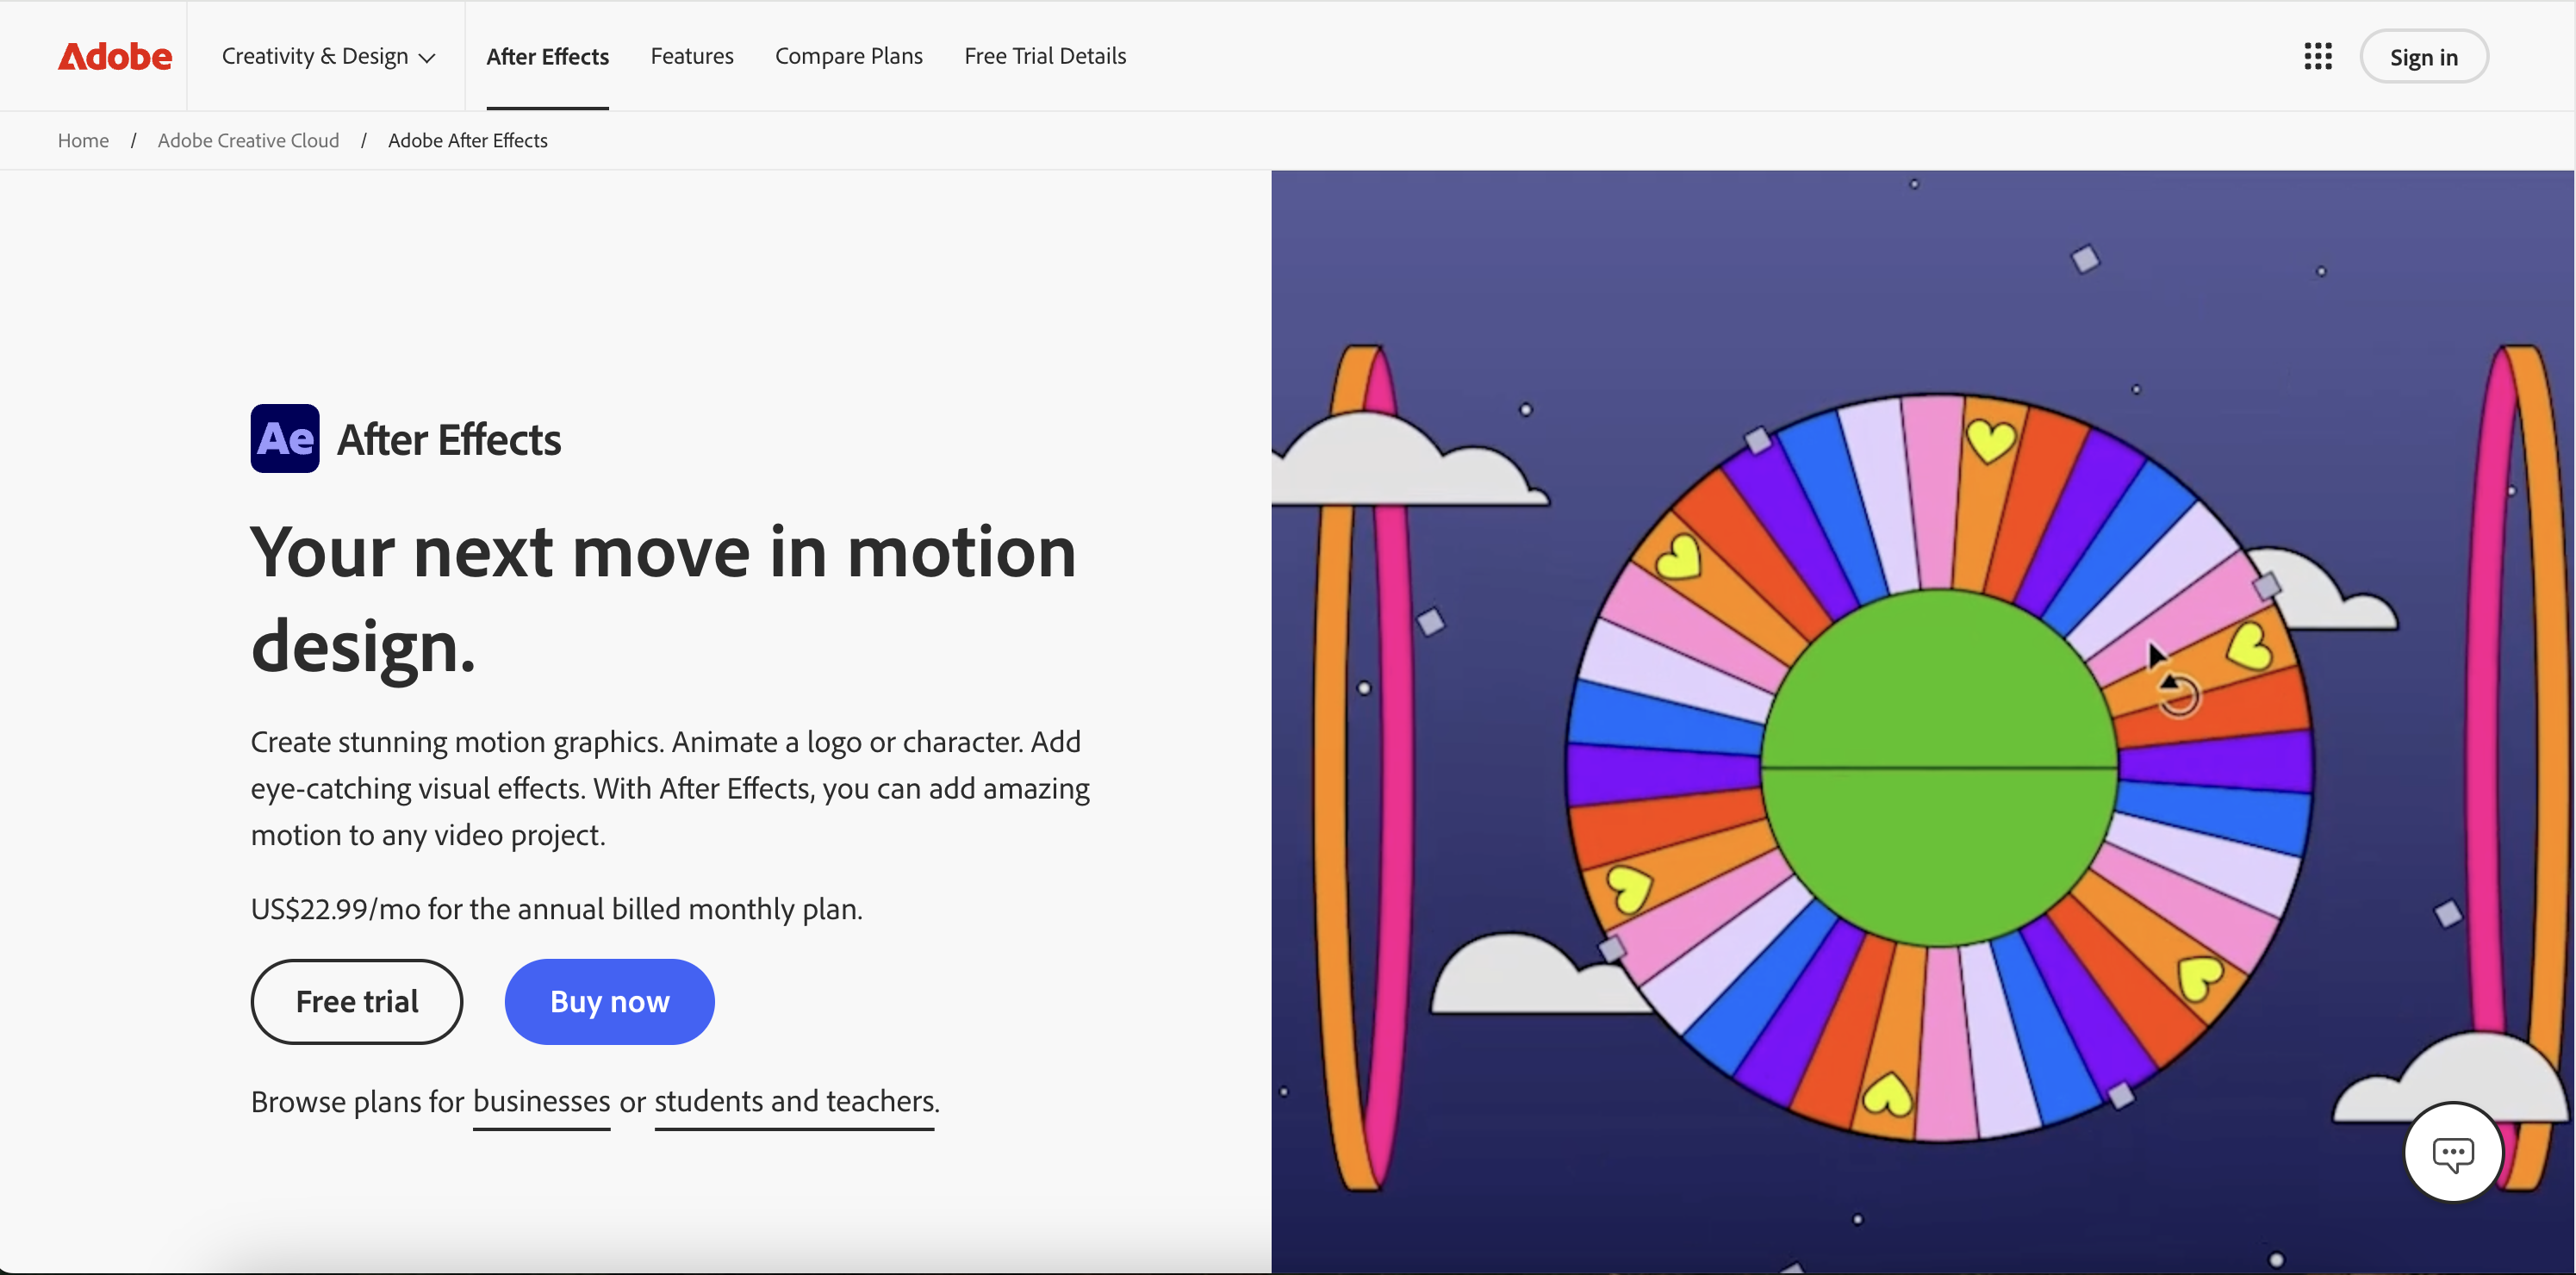Go to Compare Plans
The image size is (2576, 1275).
[848, 56]
